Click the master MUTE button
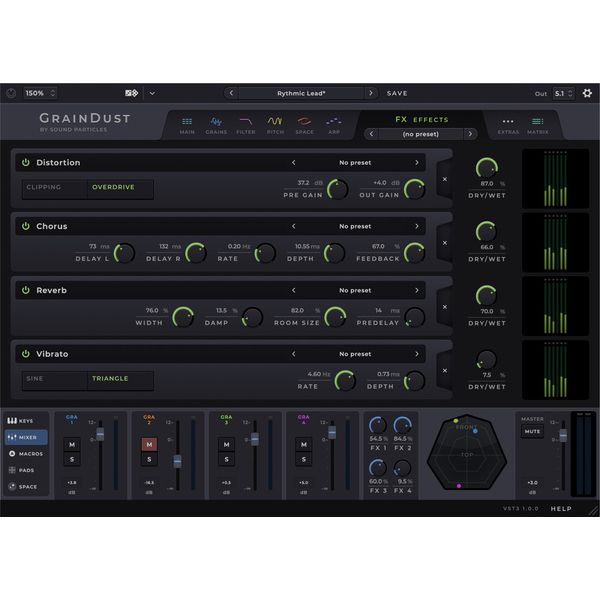600x600 pixels. [532, 431]
